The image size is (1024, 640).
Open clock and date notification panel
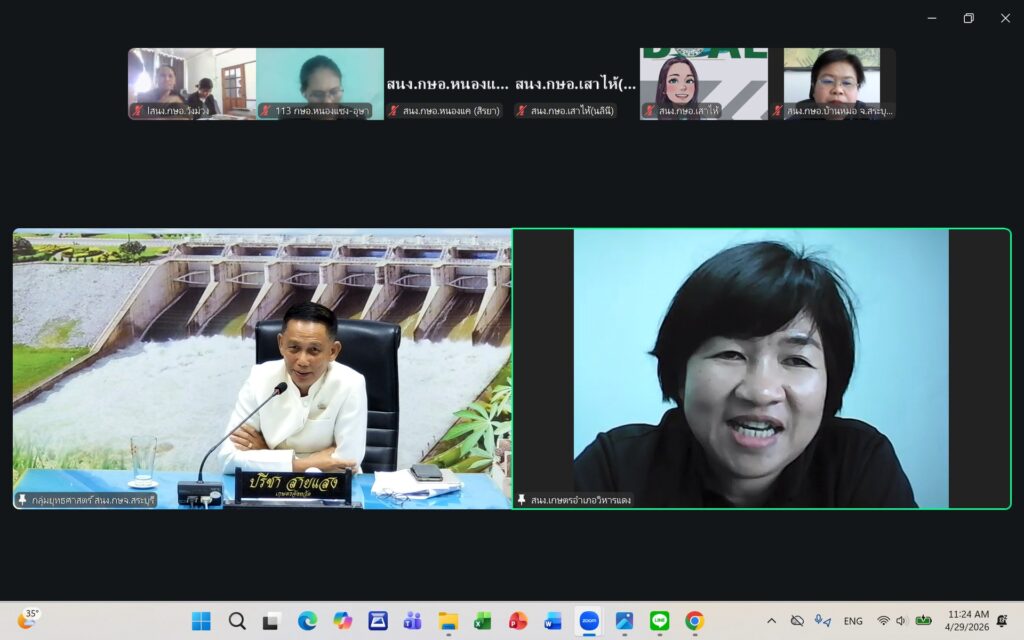coord(967,621)
